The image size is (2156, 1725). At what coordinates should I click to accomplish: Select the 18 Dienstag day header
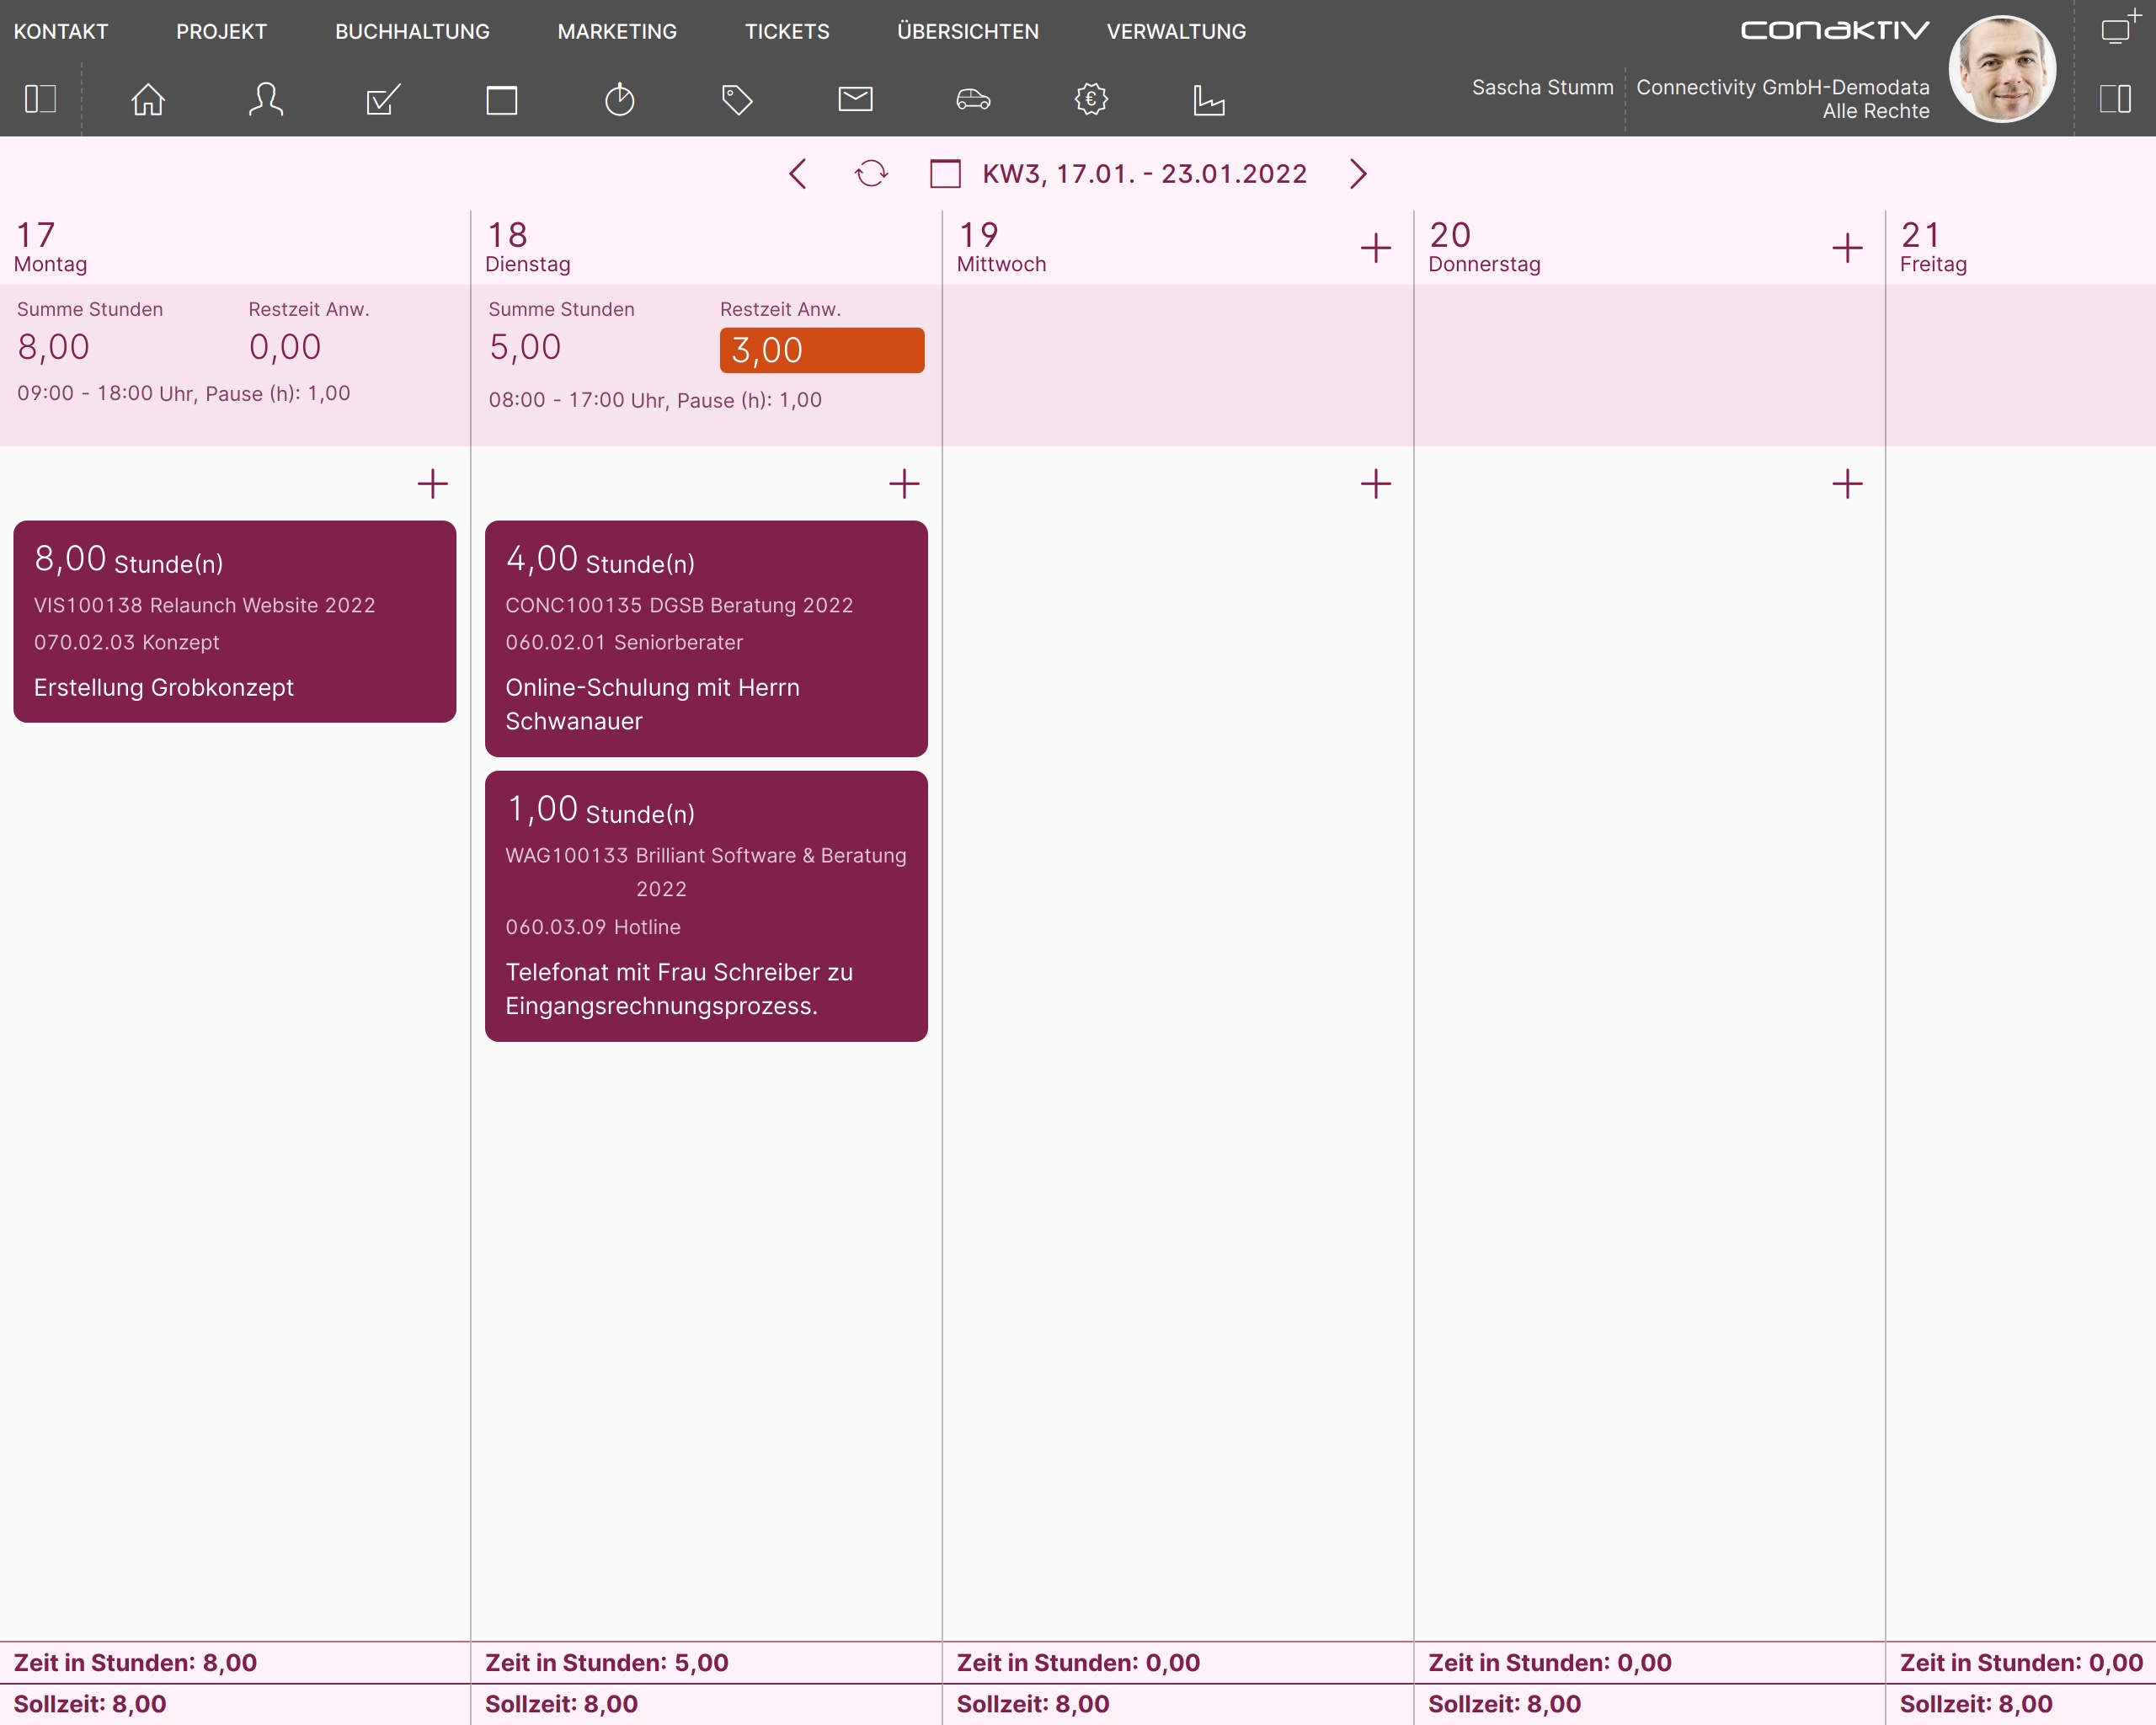click(528, 247)
